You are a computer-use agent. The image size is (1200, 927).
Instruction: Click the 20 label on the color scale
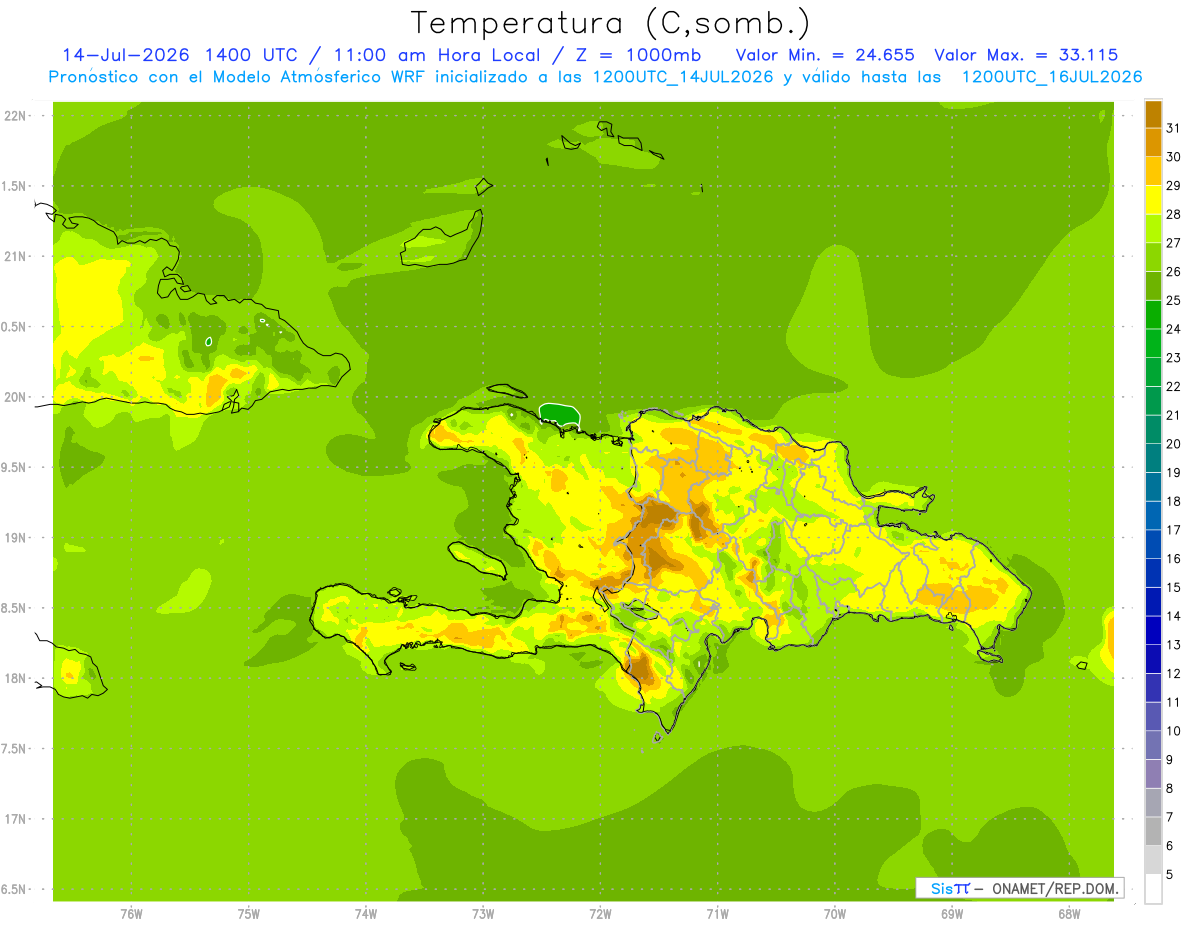coord(1174,444)
